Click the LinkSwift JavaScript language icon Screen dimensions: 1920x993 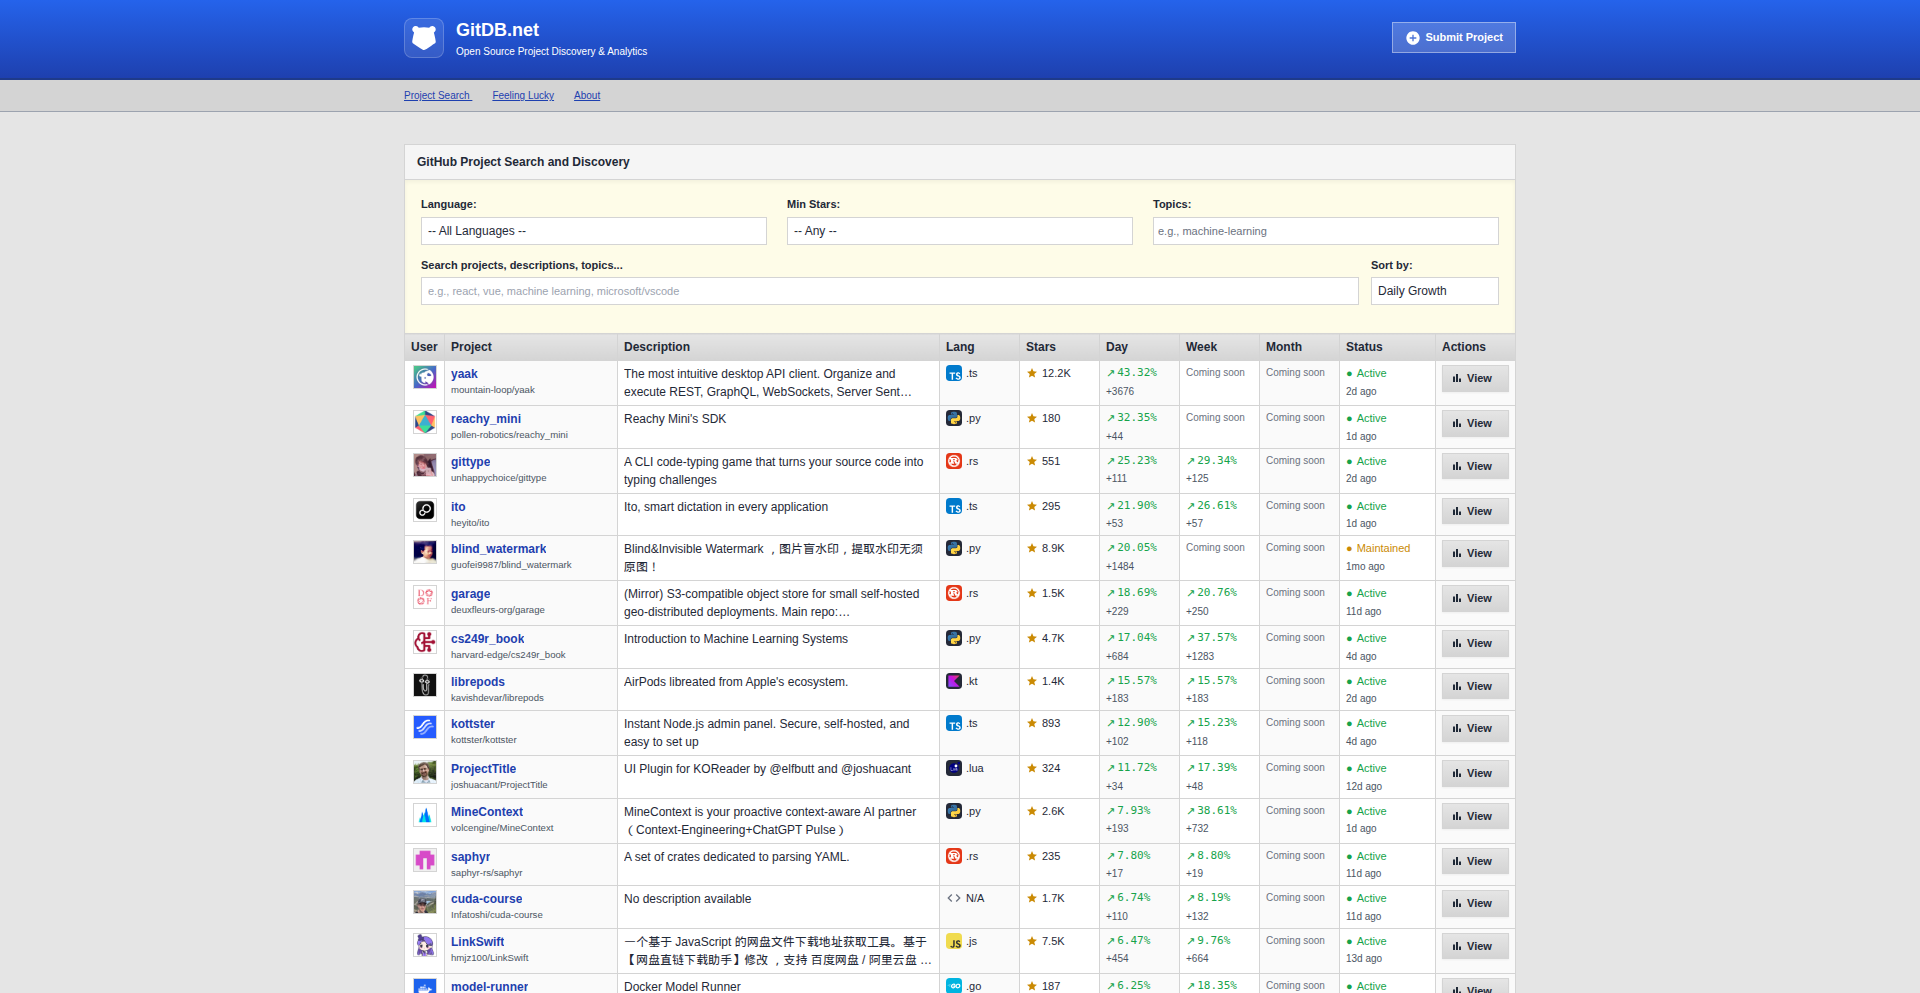click(954, 942)
